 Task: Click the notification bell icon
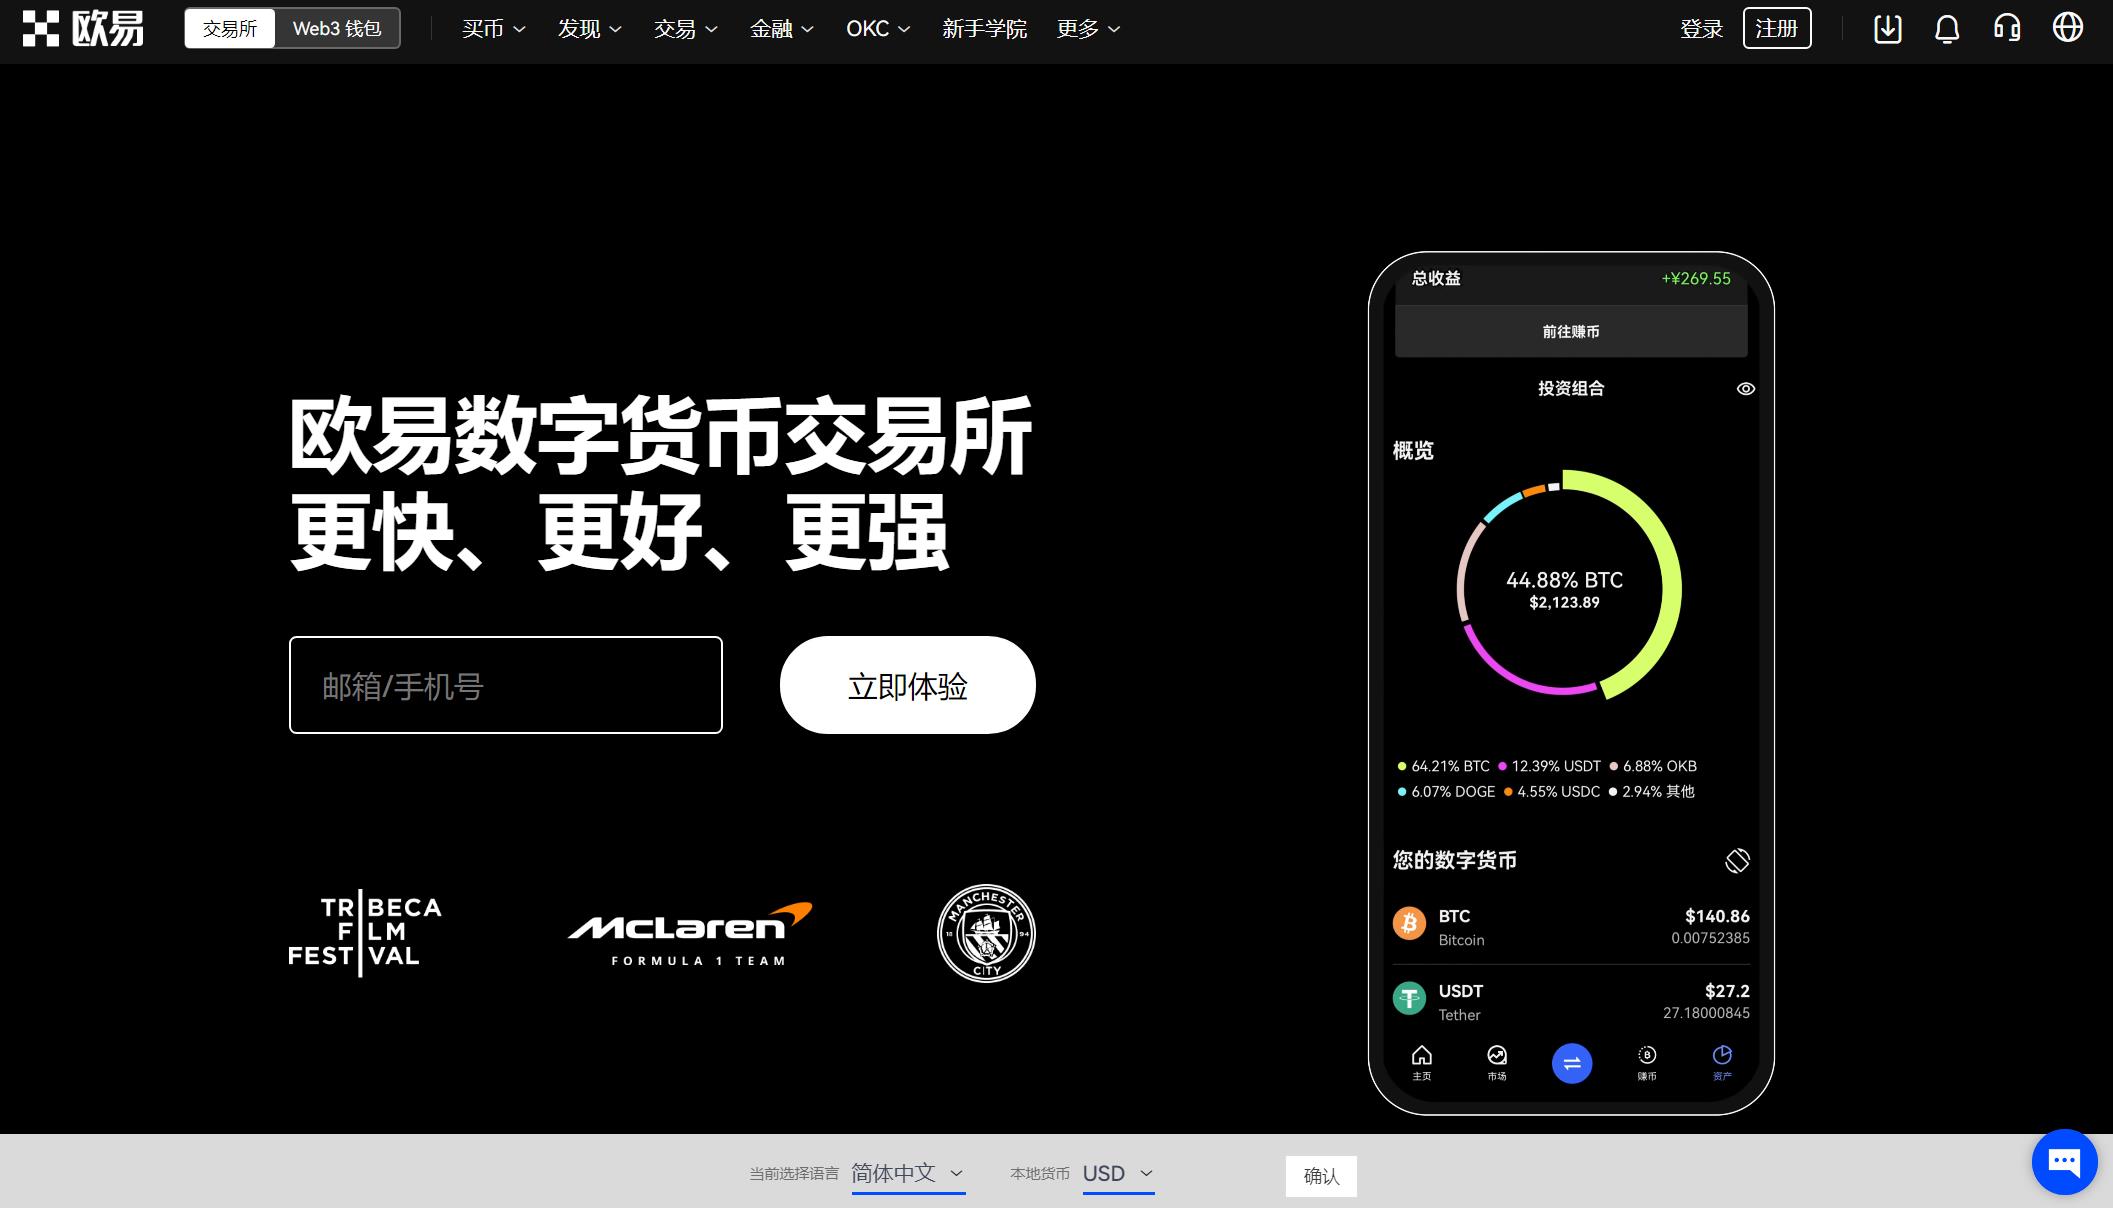click(1948, 28)
